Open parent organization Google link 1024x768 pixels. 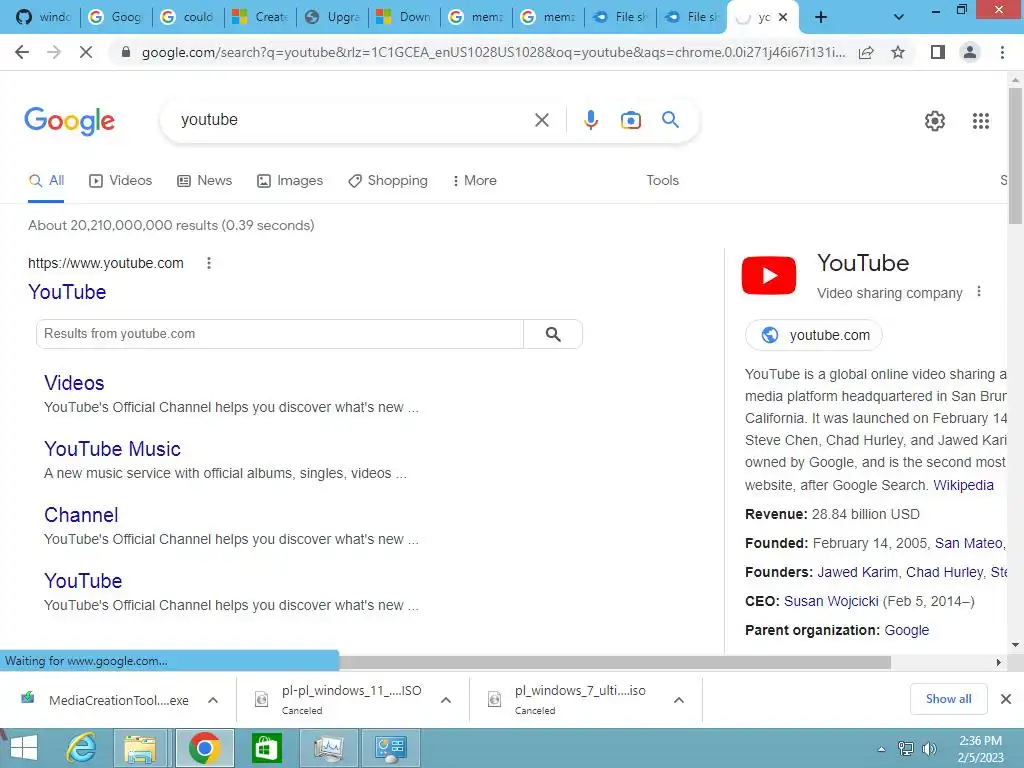pyautogui.click(x=906, y=630)
